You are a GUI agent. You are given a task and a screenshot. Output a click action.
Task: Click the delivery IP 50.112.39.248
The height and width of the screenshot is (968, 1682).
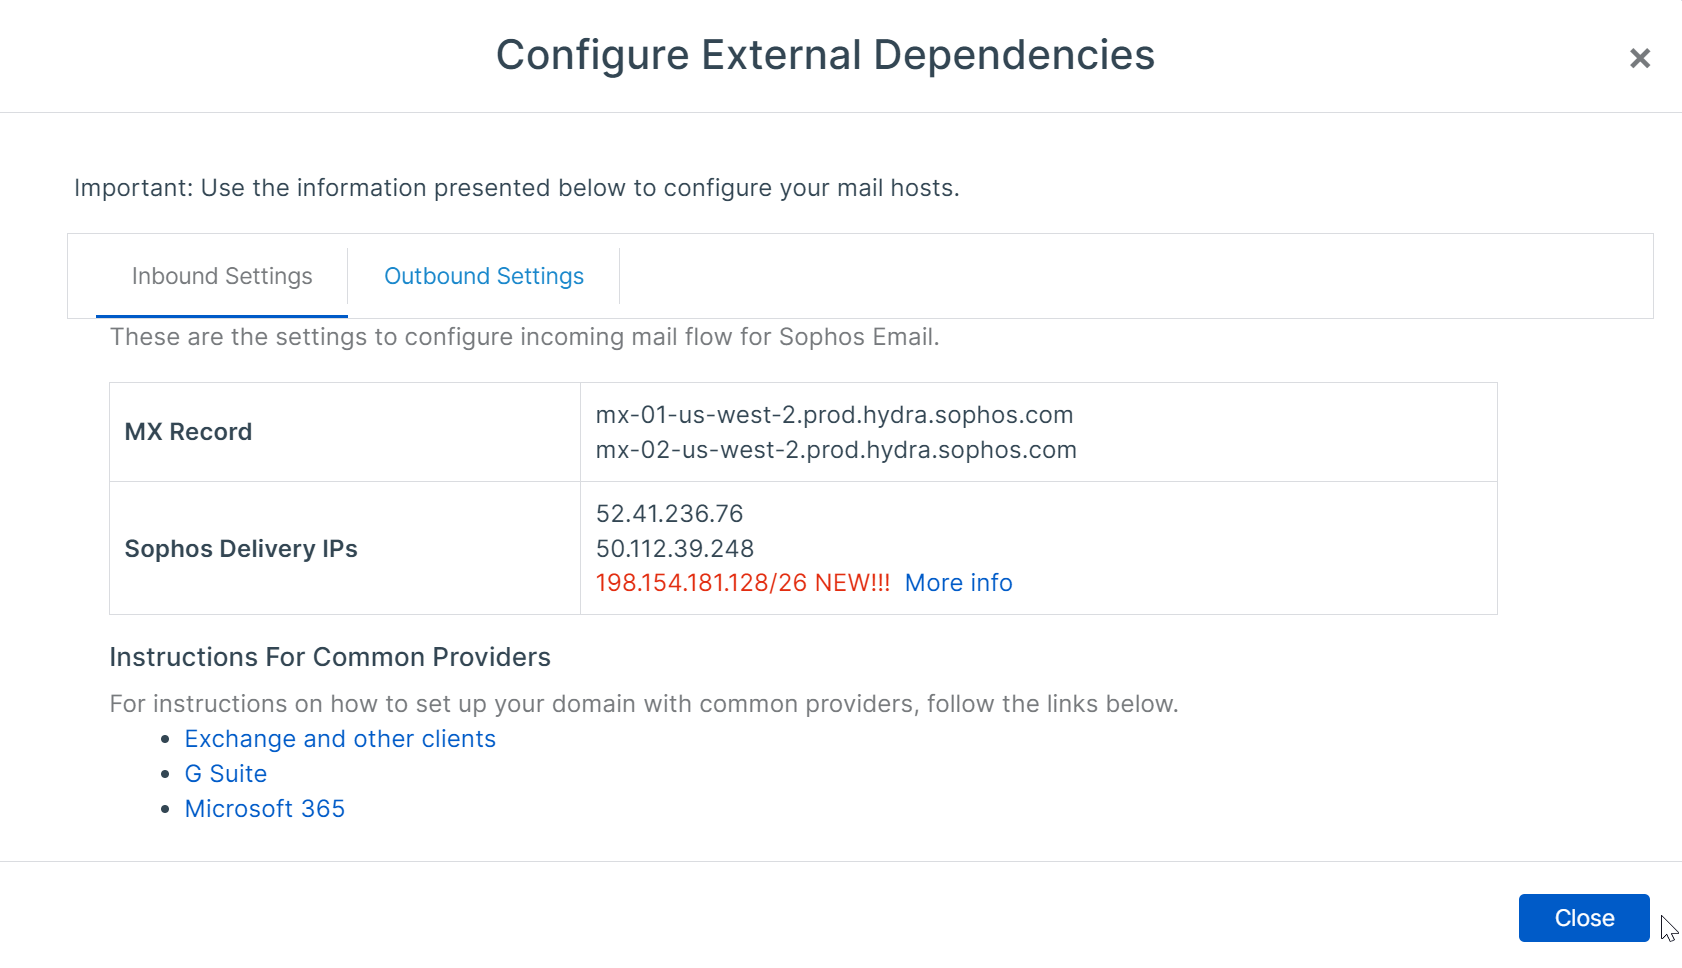(675, 549)
